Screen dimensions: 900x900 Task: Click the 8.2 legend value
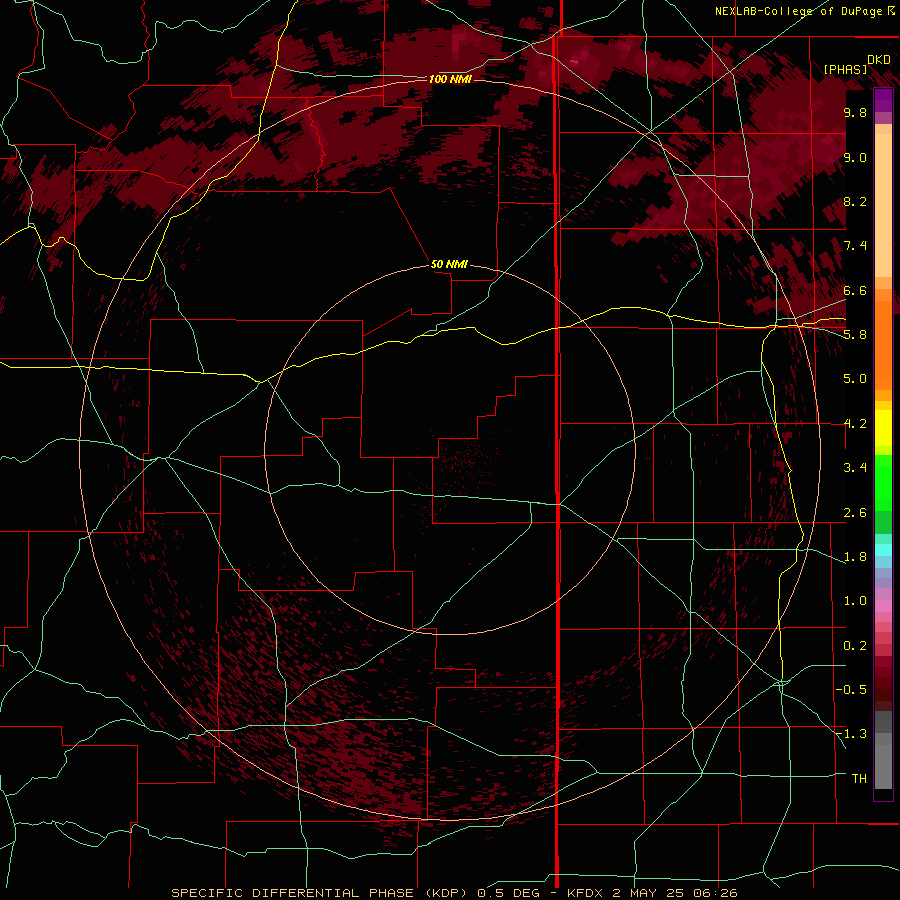(855, 201)
